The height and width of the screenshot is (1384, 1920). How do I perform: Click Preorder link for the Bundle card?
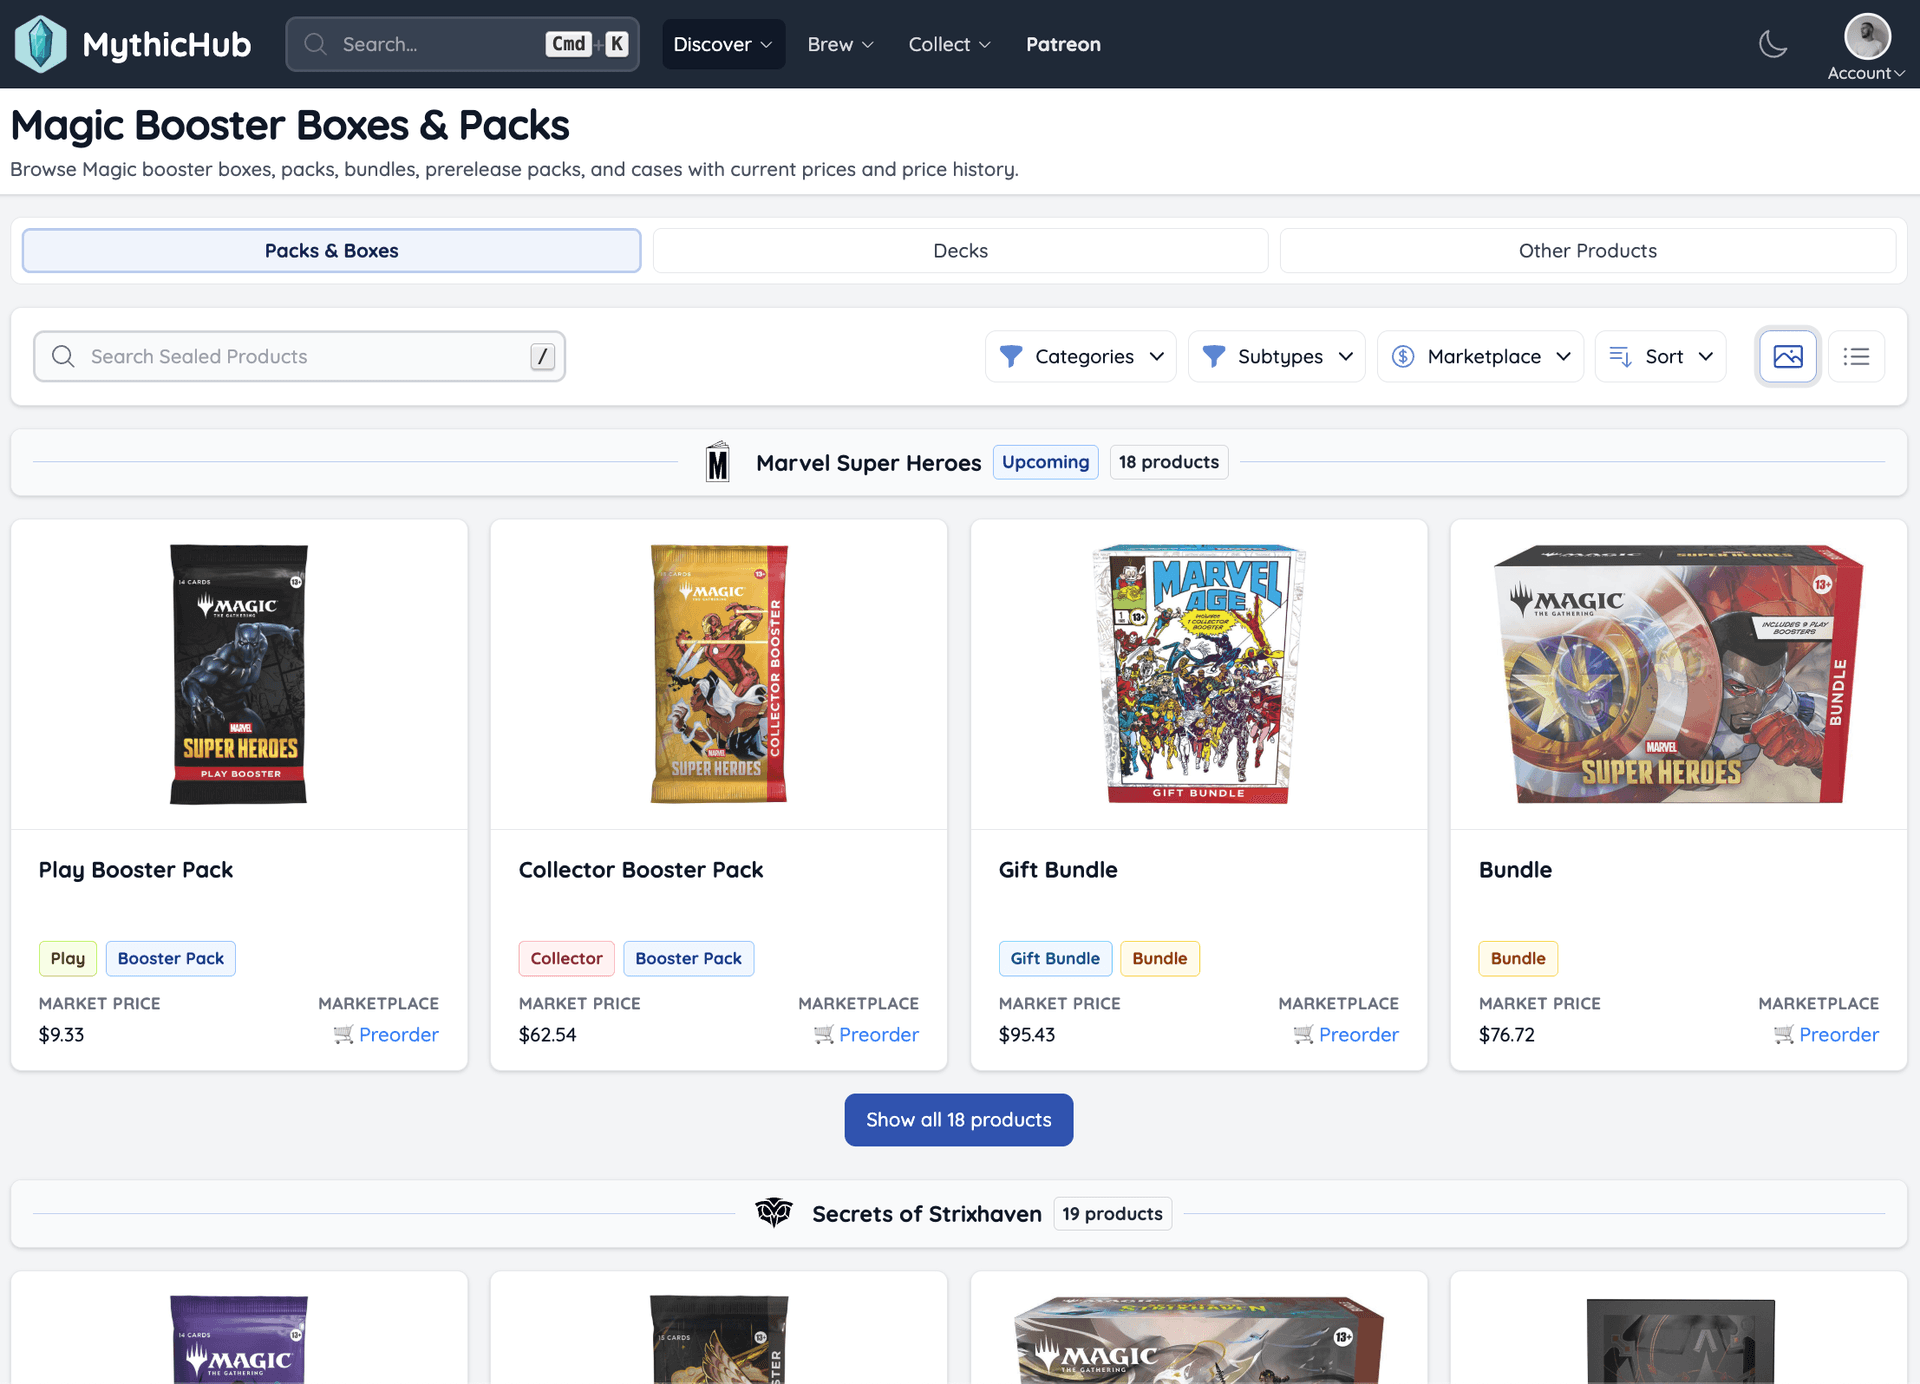(x=1839, y=1035)
